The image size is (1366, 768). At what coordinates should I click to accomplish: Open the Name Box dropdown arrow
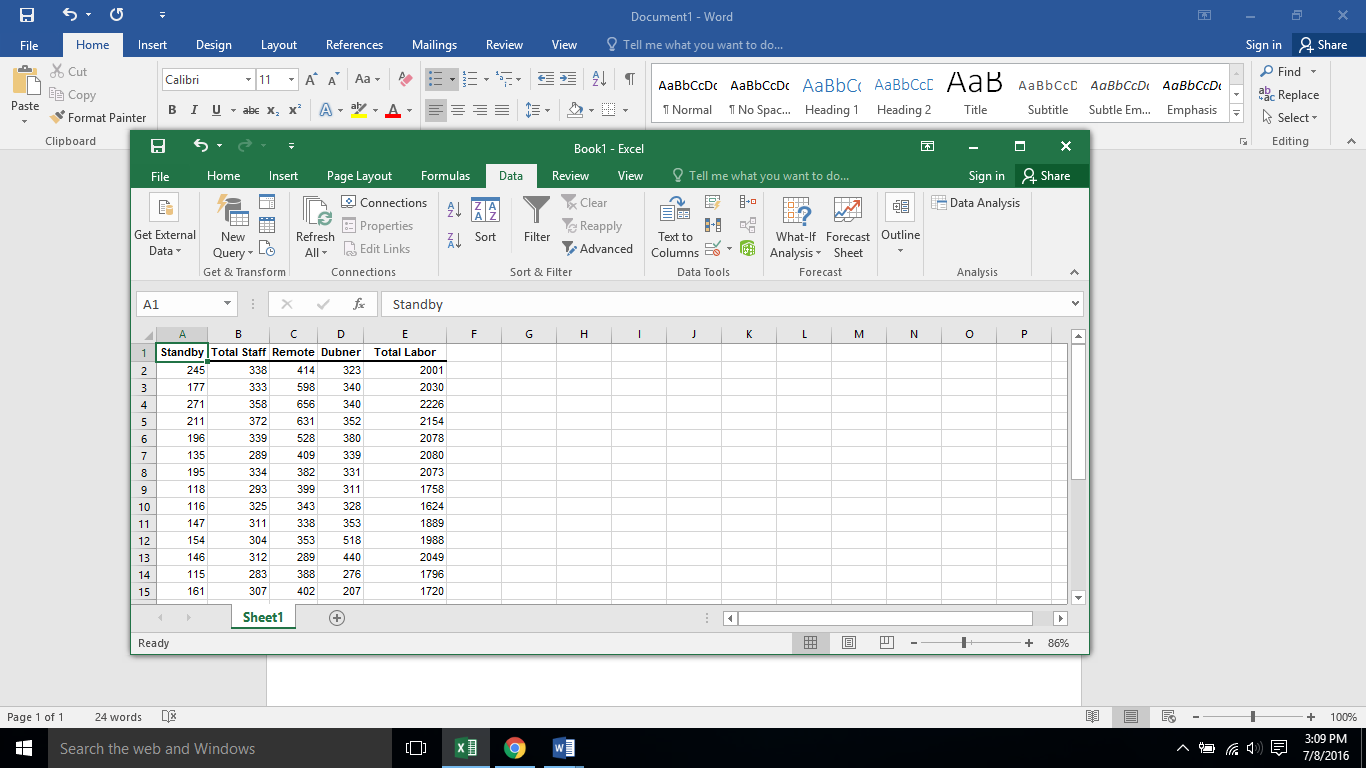(228, 304)
